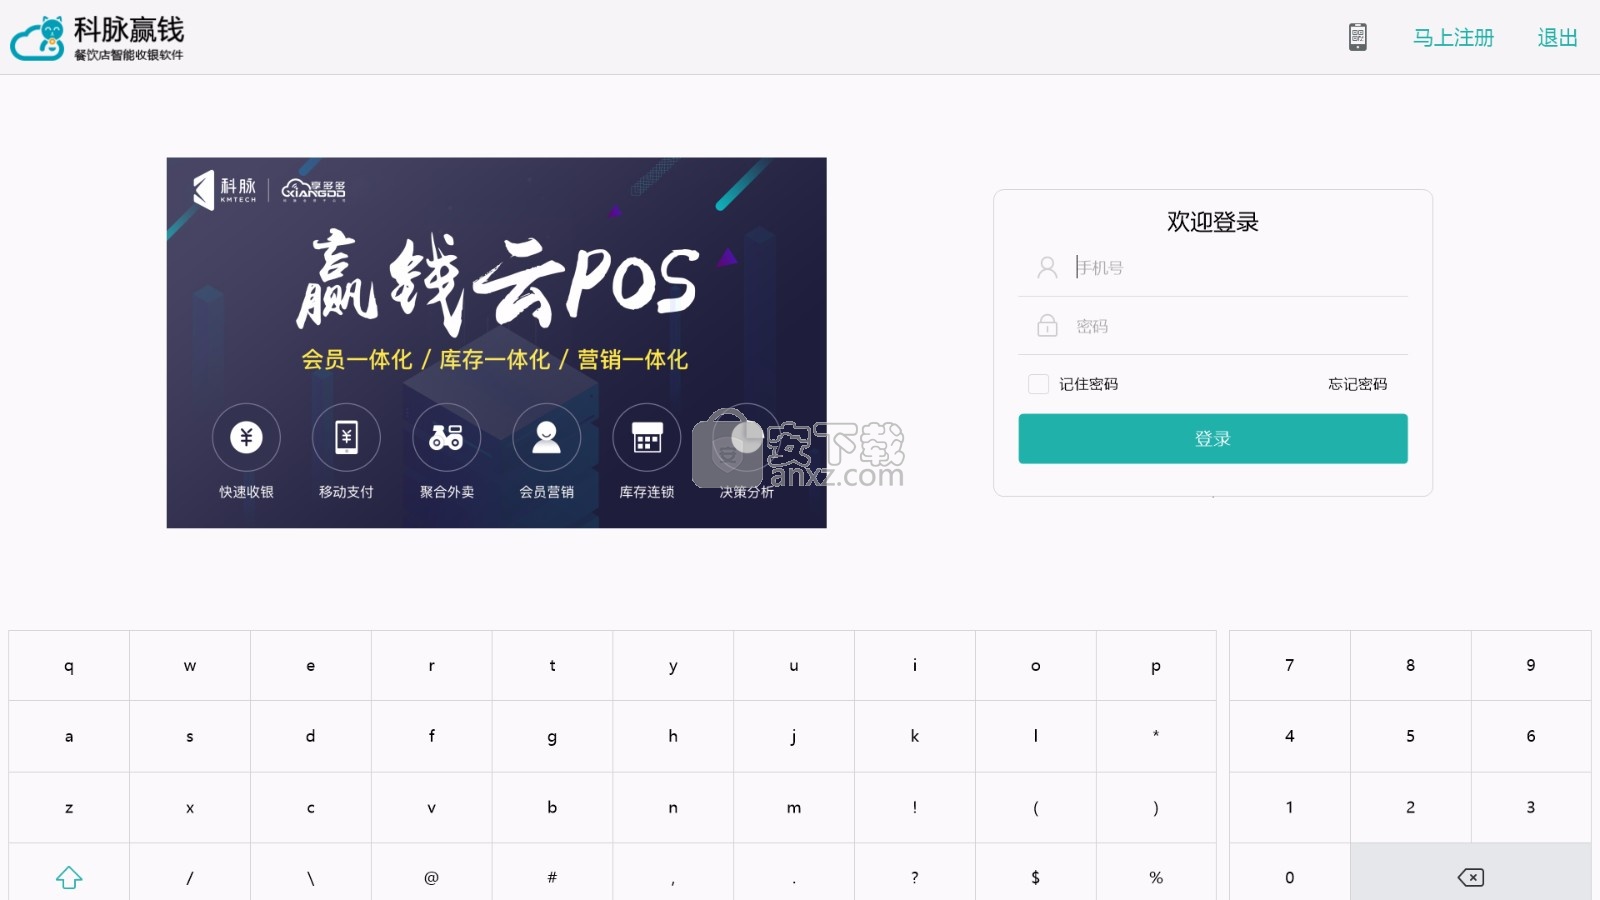Click 退出 to exit
Image resolution: width=1600 pixels, height=900 pixels.
[x=1557, y=38]
